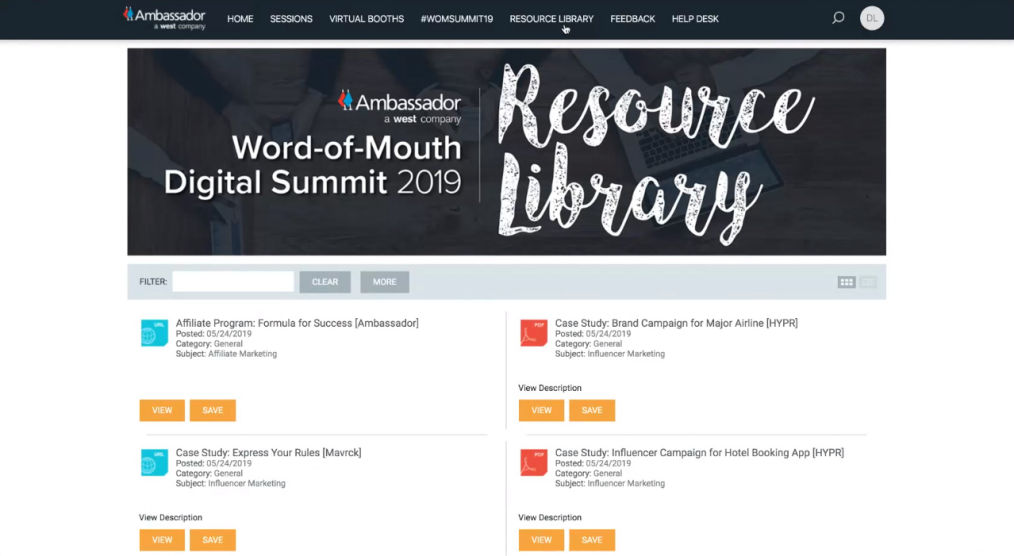Save Brand Campaign for Major Airline
Image resolution: width=1014 pixels, height=556 pixels.
pos(592,411)
